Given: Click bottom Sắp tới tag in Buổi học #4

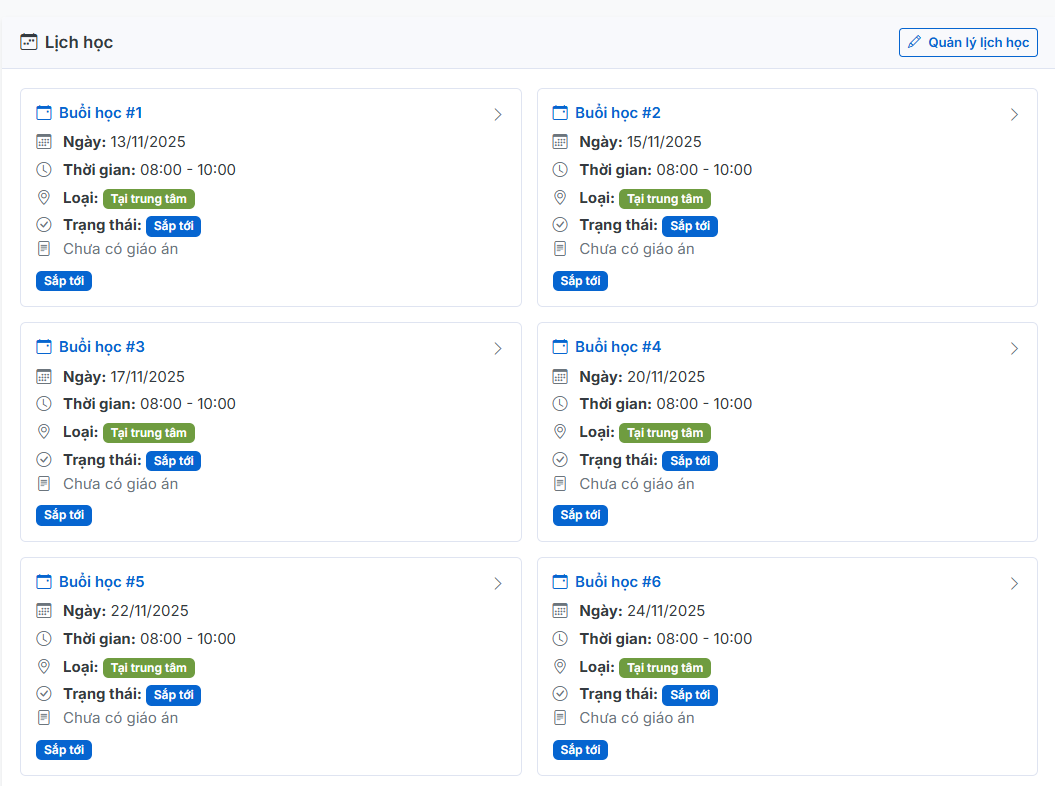Looking at the screenshot, I should (580, 515).
